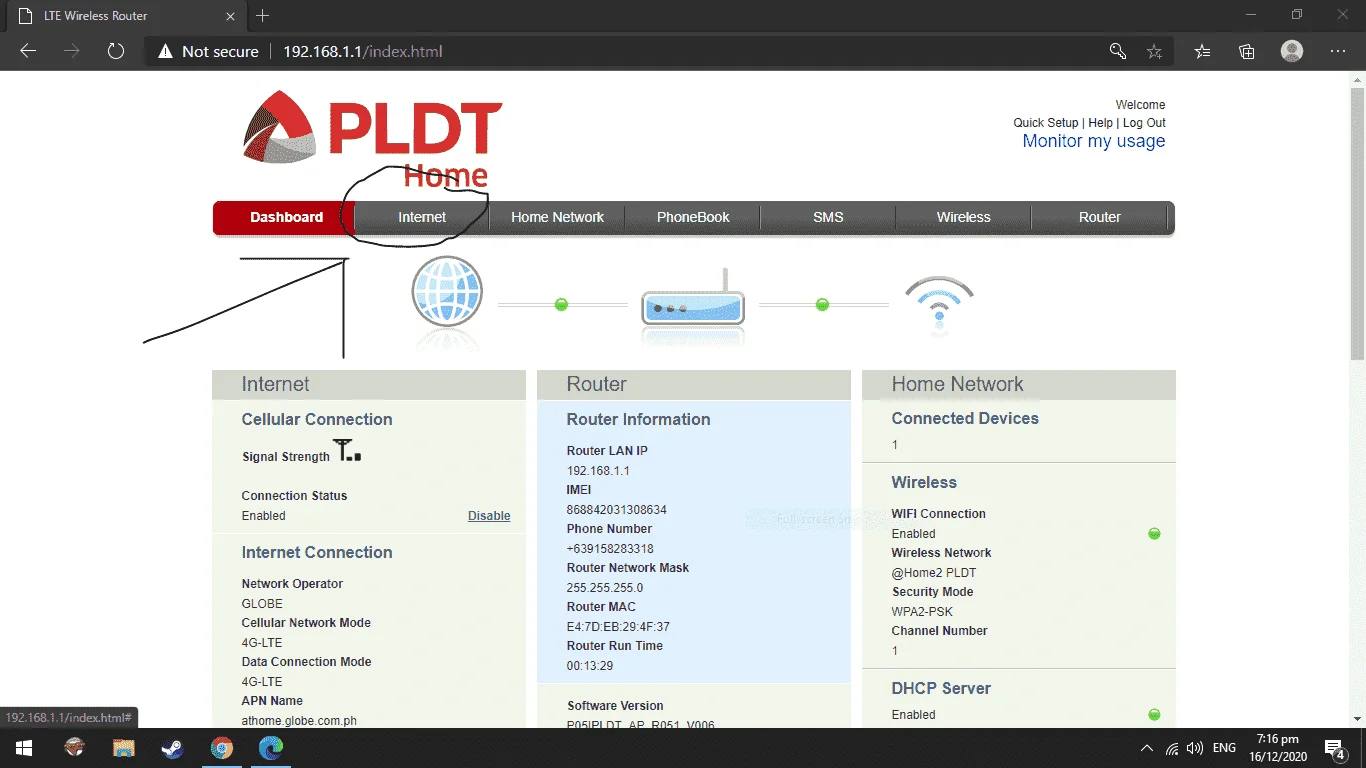Open the Internet tab

click(x=422, y=217)
